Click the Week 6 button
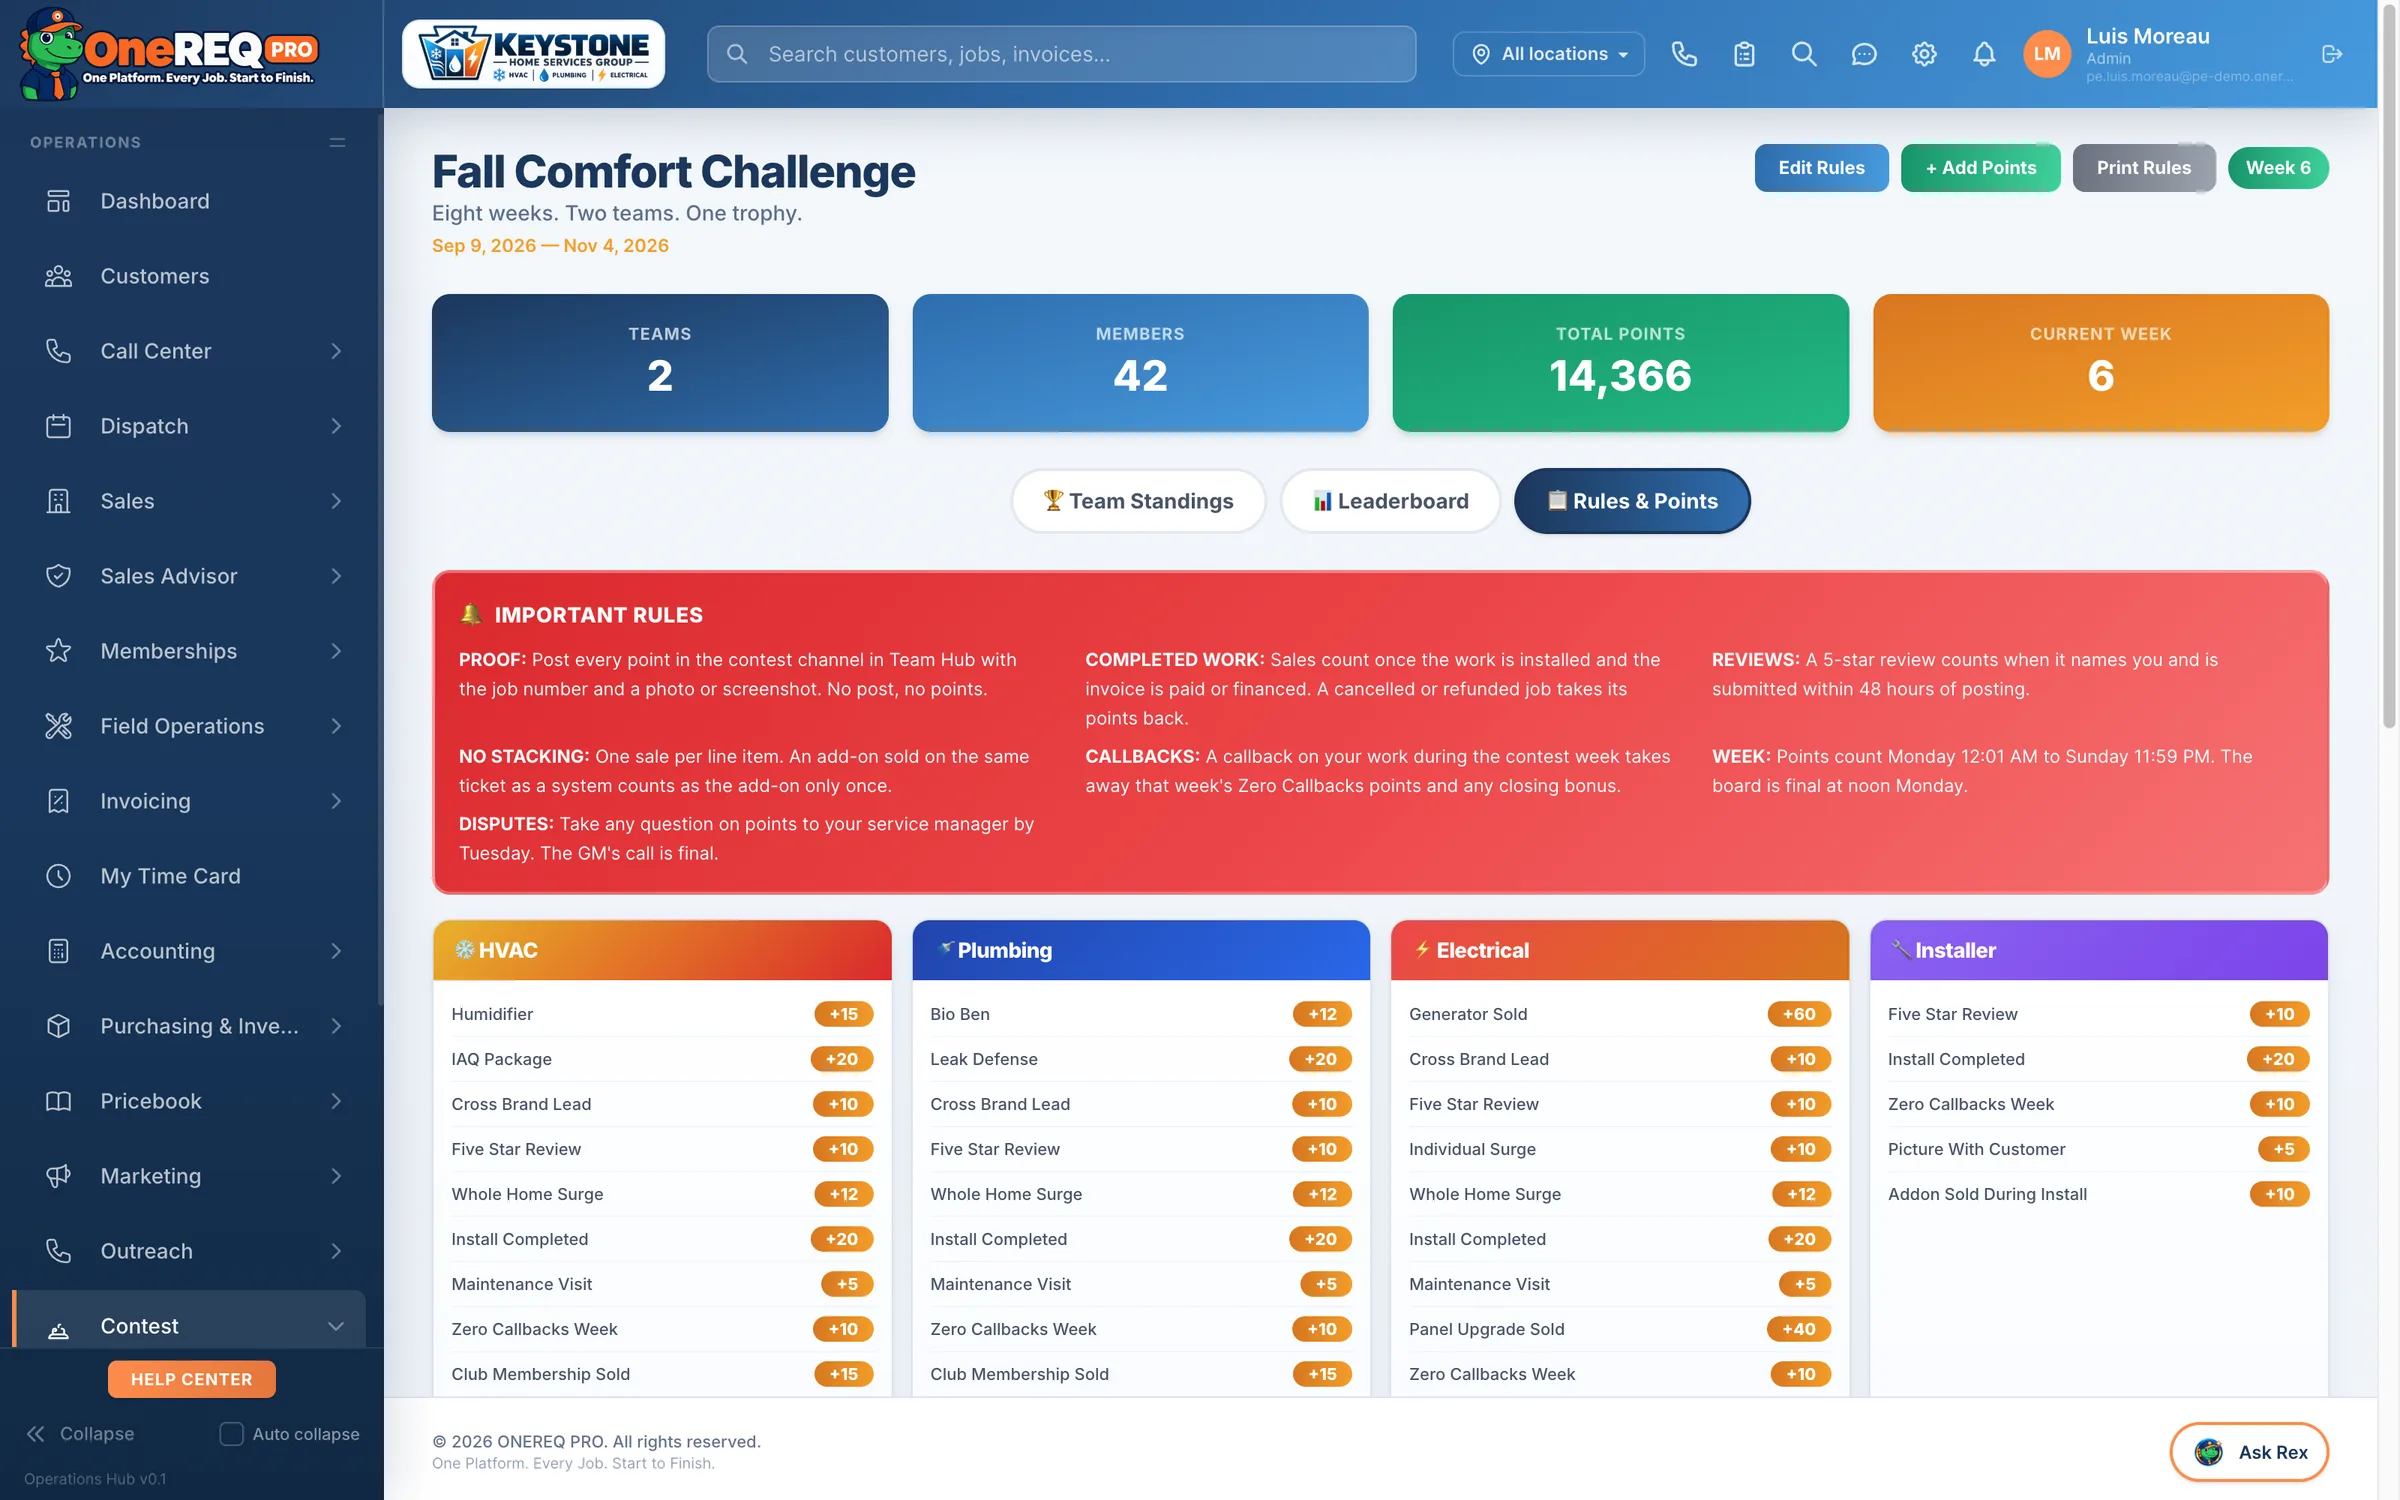The height and width of the screenshot is (1500, 2400). point(2278,168)
